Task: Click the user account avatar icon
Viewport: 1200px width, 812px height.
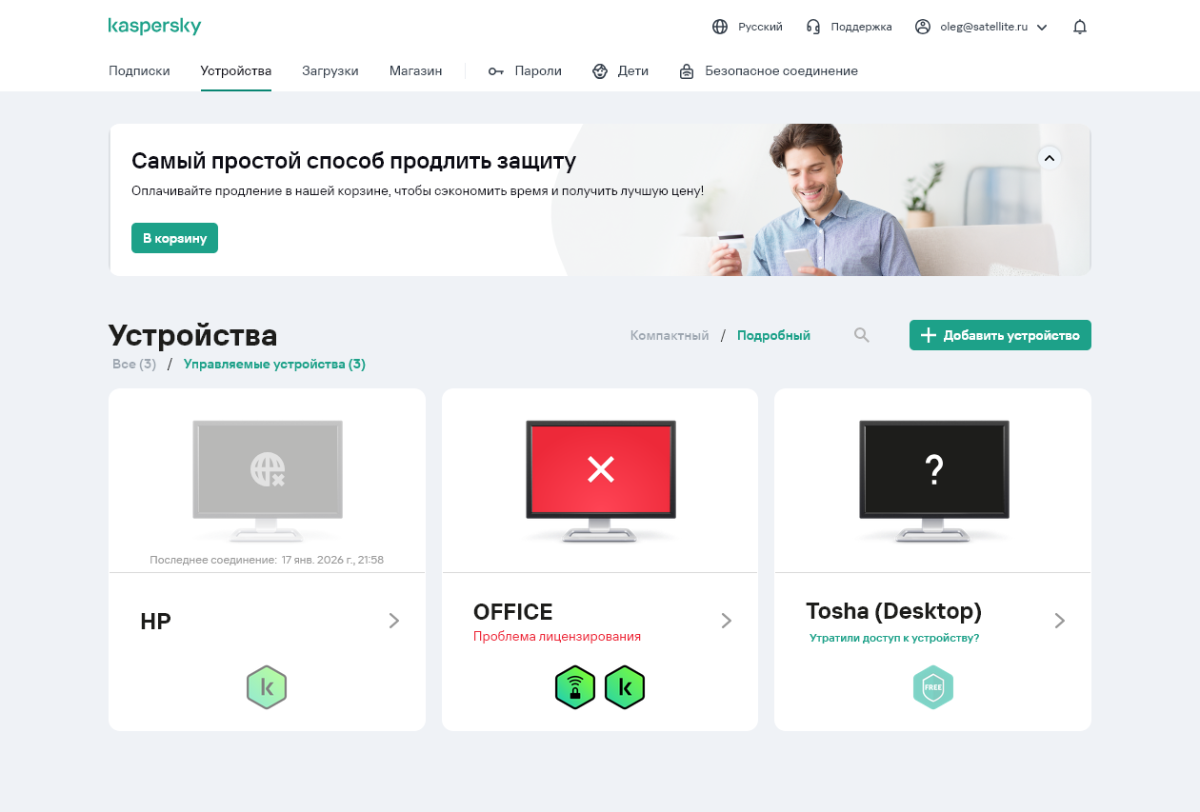Action: coord(923,27)
